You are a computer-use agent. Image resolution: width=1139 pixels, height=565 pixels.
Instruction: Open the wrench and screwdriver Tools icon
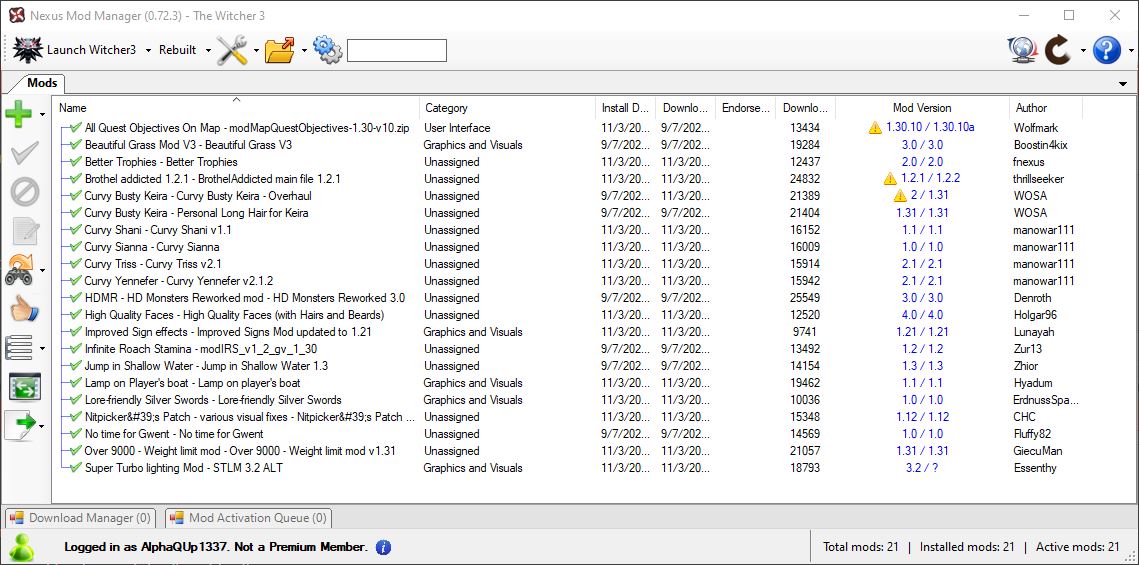tap(232, 50)
